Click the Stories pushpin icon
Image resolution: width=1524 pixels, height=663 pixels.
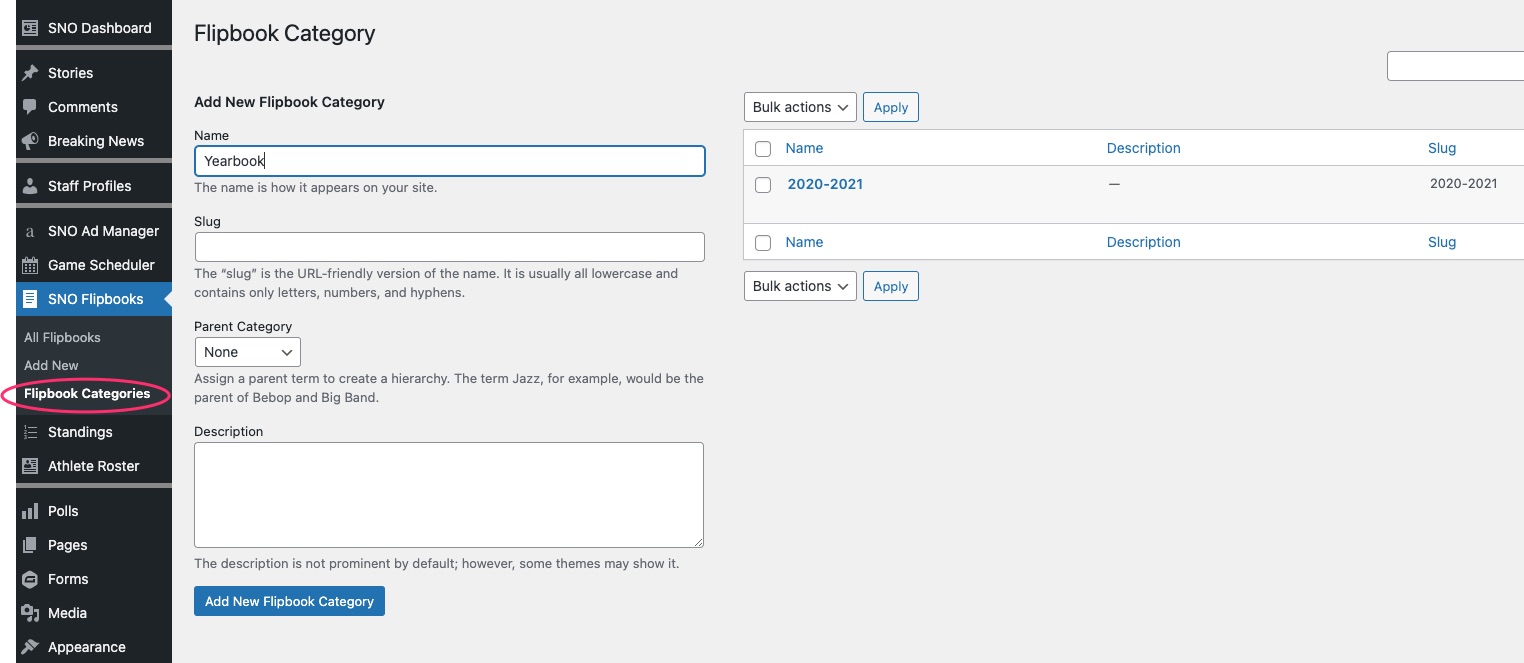tap(30, 73)
